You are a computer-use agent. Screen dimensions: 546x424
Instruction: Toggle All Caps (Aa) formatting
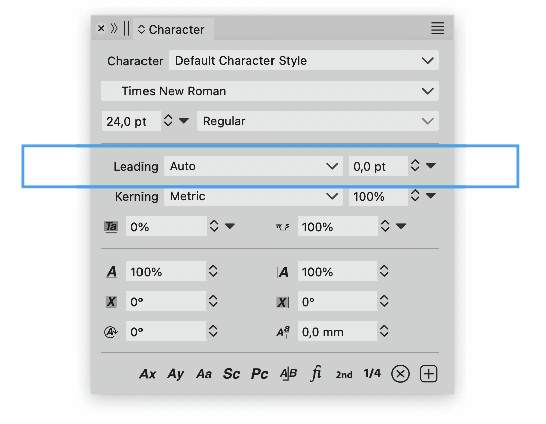[x=204, y=374]
